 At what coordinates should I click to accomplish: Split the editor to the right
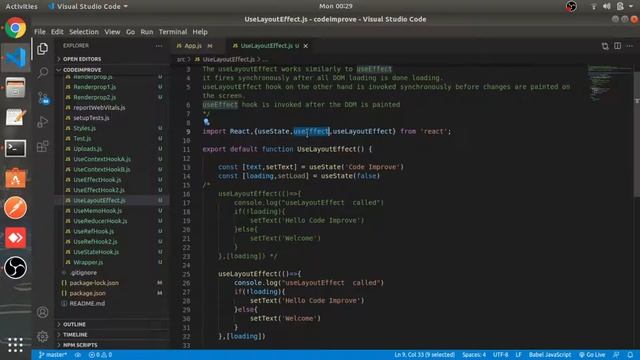[x=618, y=46]
